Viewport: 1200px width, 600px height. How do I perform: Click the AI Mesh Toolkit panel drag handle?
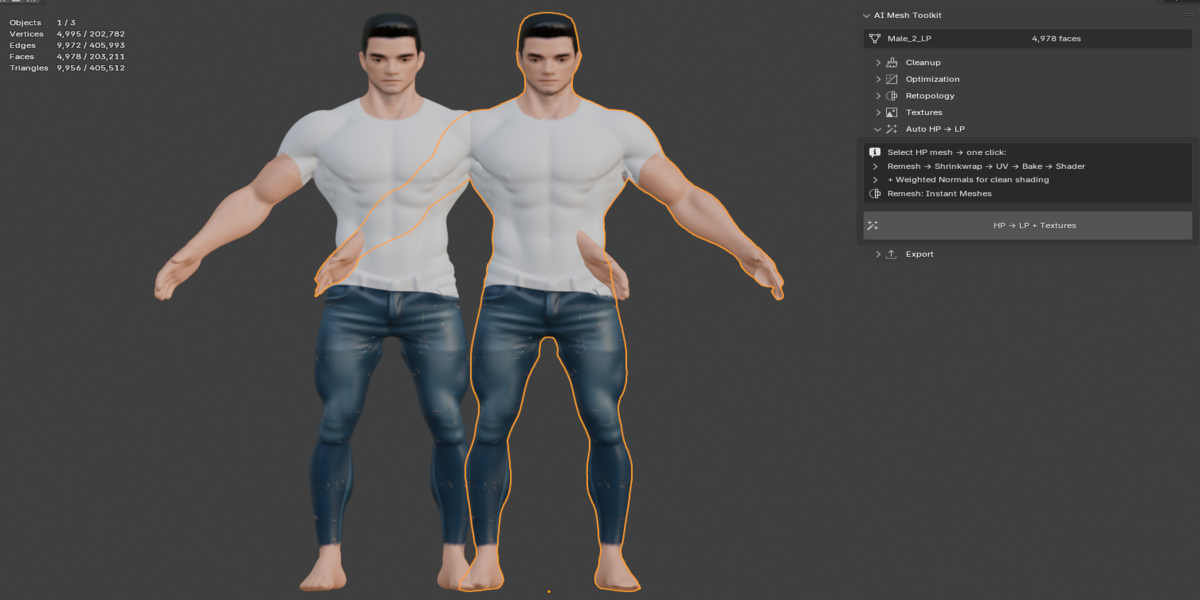pos(1188,15)
